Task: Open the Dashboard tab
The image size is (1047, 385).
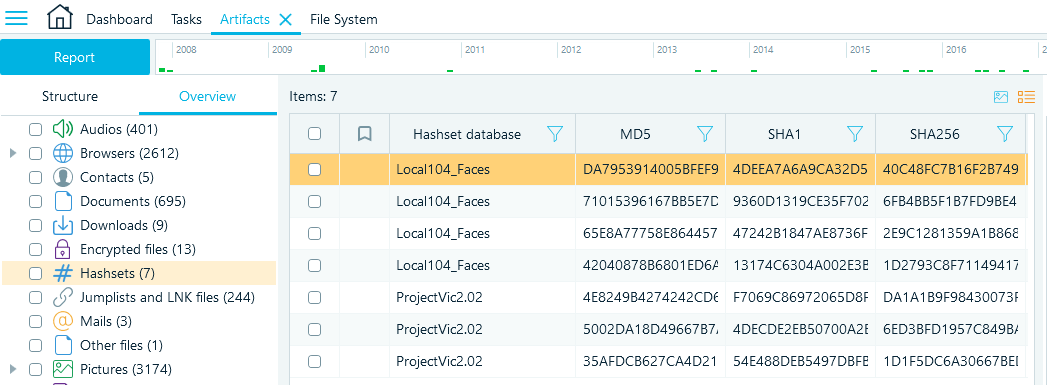Action: pos(119,19)
